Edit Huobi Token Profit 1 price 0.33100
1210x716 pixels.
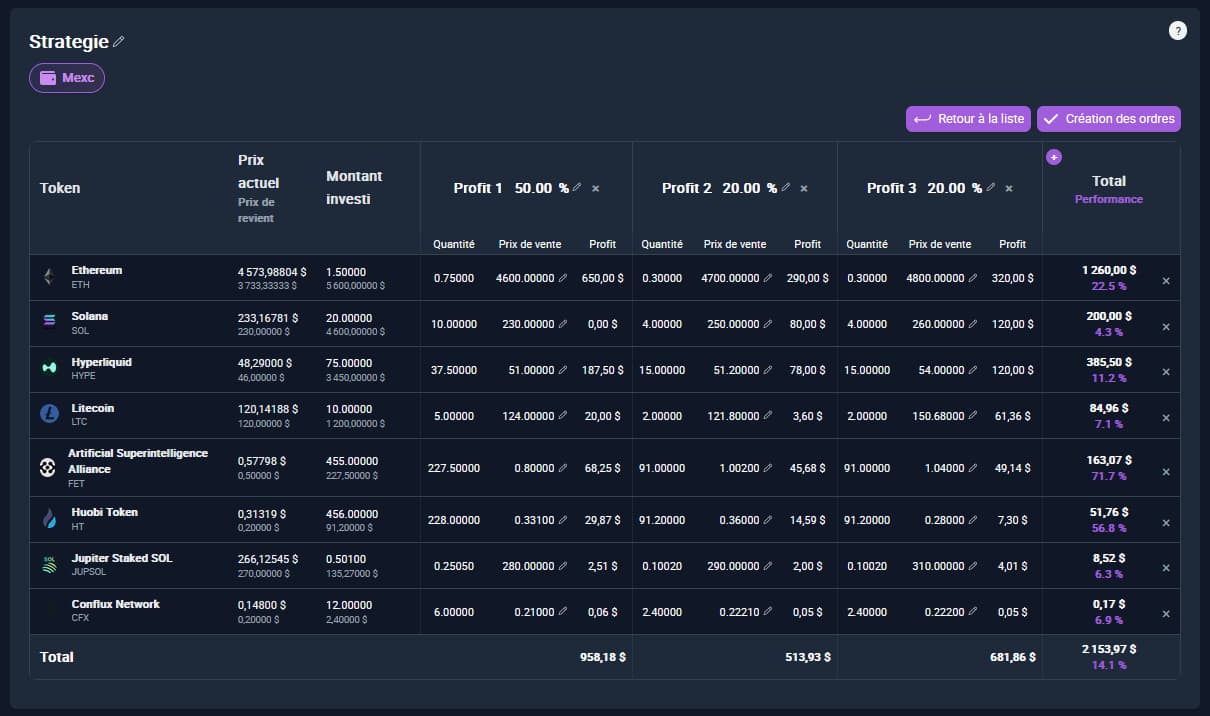coord(562,520)
